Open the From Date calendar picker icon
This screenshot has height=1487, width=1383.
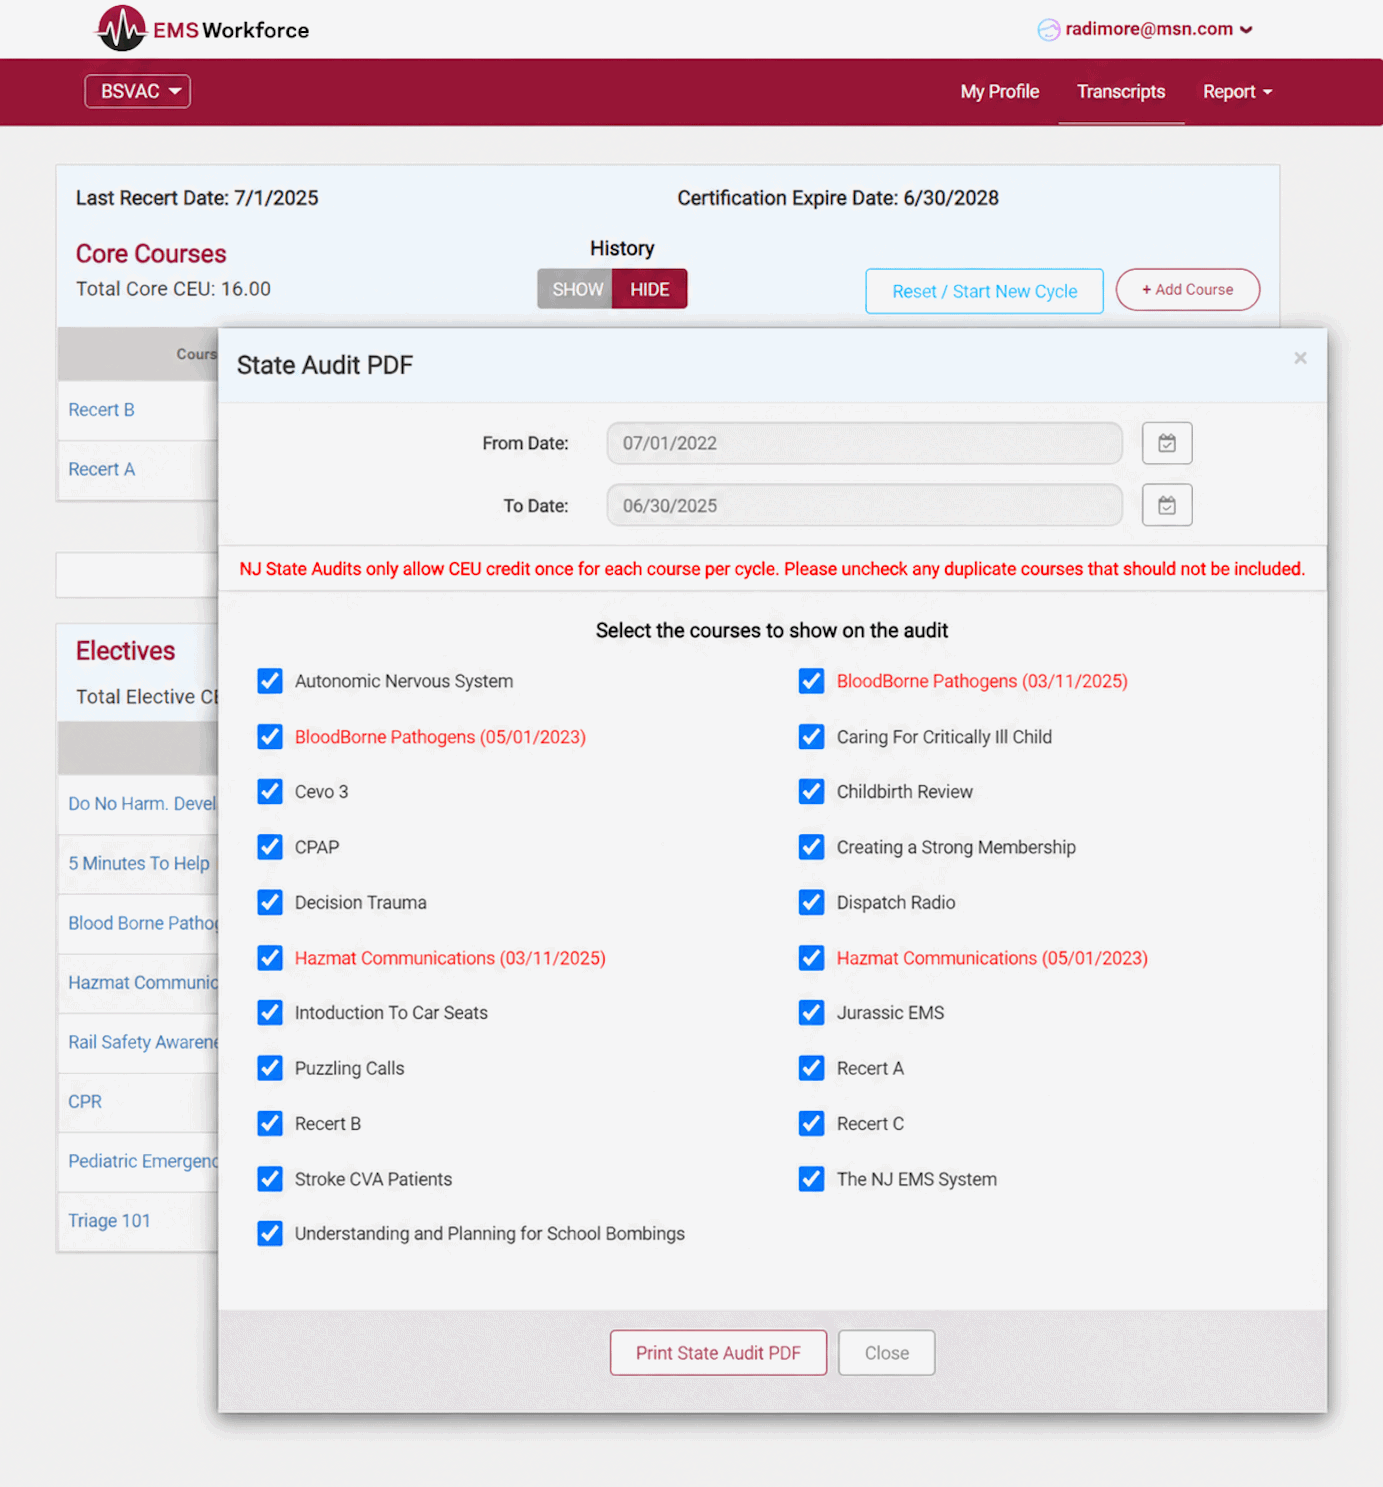[1167, 443]
